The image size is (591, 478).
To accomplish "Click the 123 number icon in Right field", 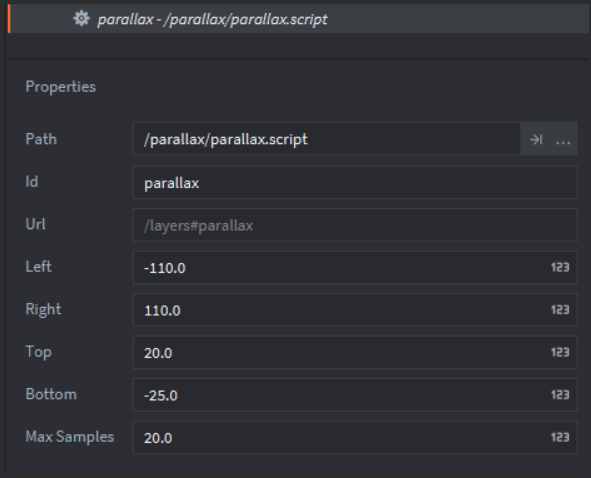I will click(560, 310).
